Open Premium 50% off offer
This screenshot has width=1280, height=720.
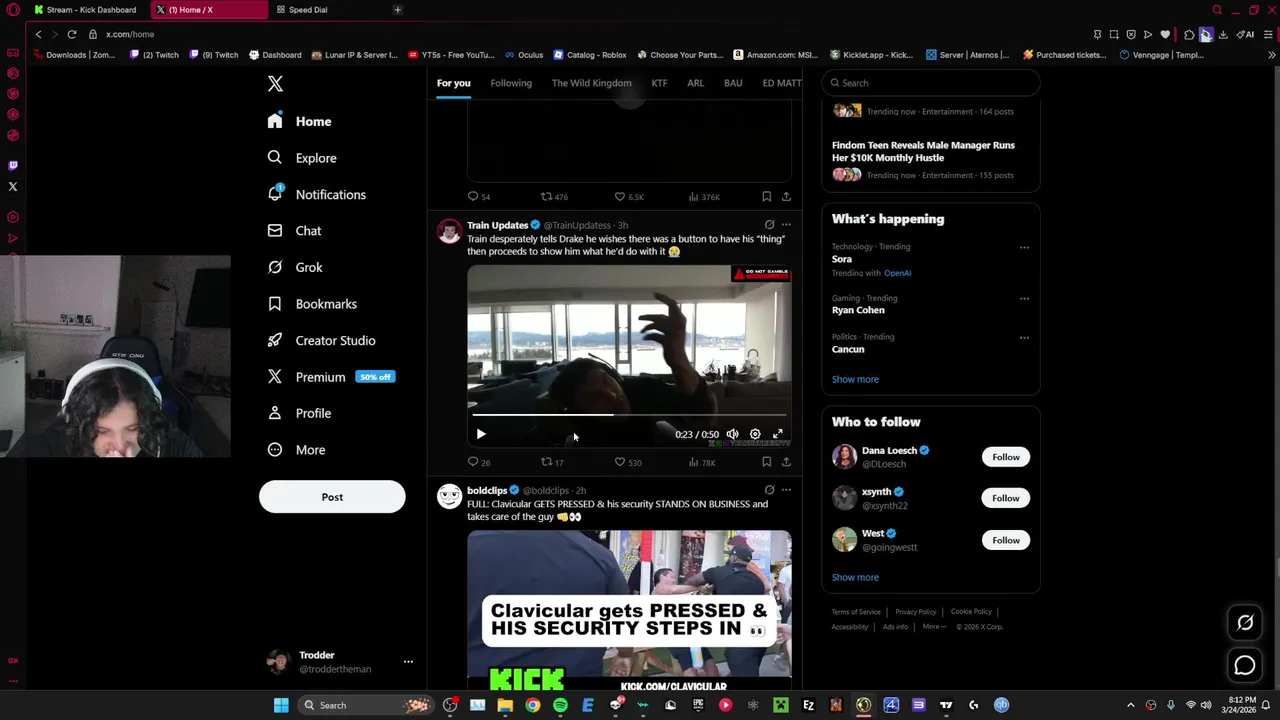[x=331, y=377]
